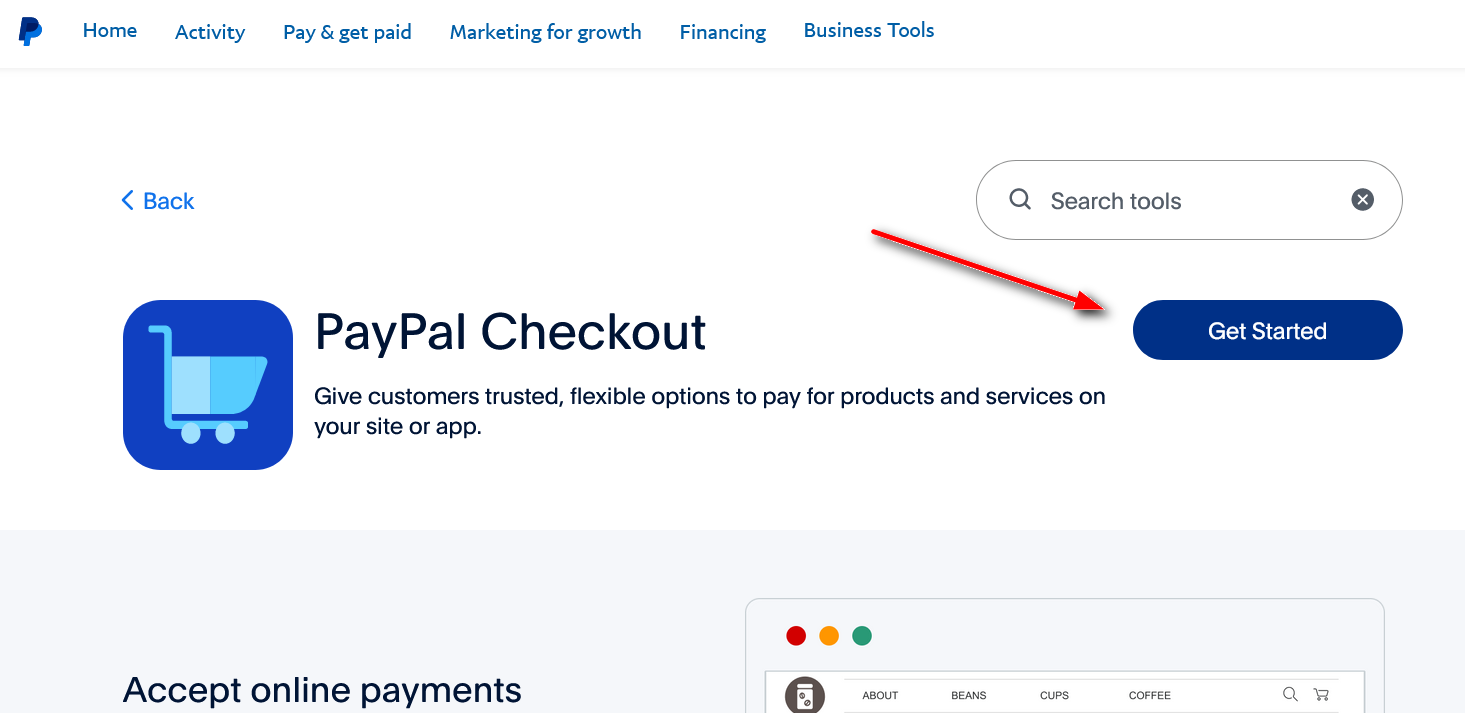Click the preview search magnifier icon
This screenshot has height=713, width=1465.
(1290, 694)
